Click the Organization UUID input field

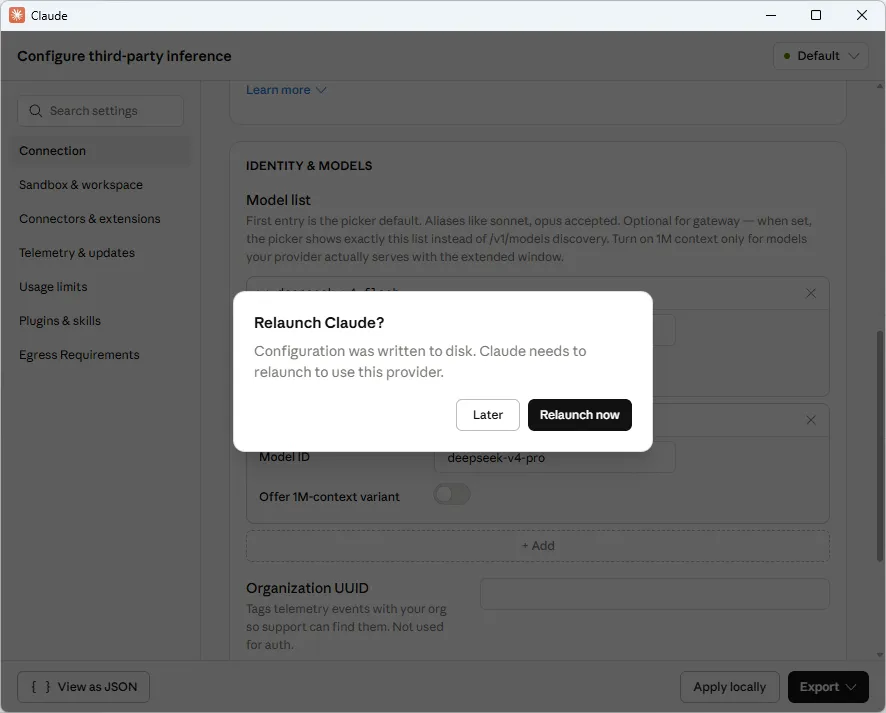coord(654,594)
